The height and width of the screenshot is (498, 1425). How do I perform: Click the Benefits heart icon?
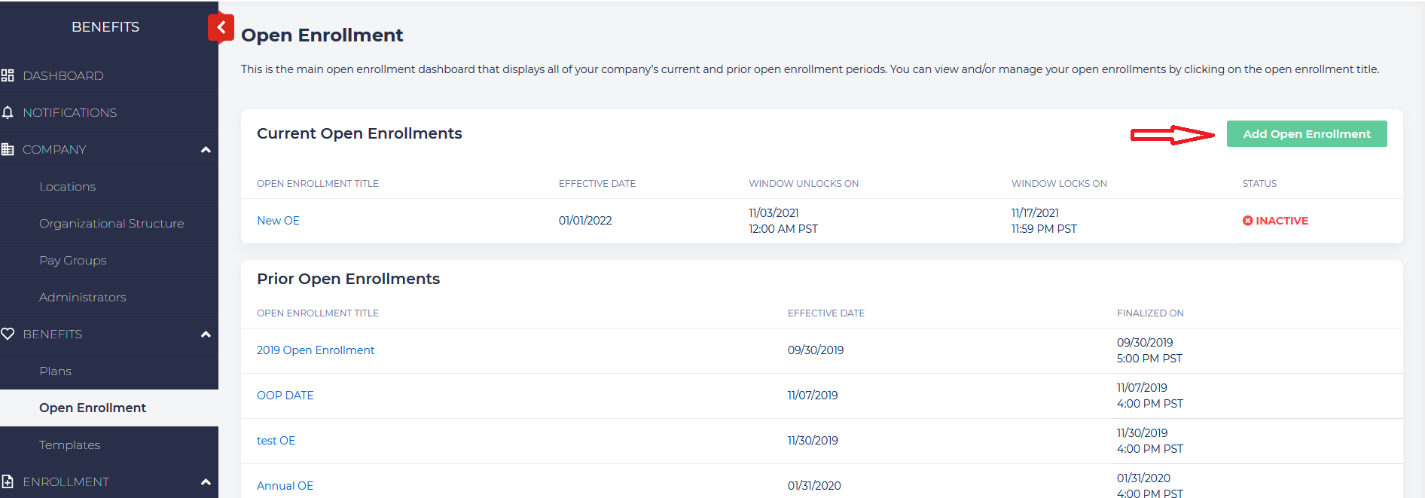click(8, 334)
